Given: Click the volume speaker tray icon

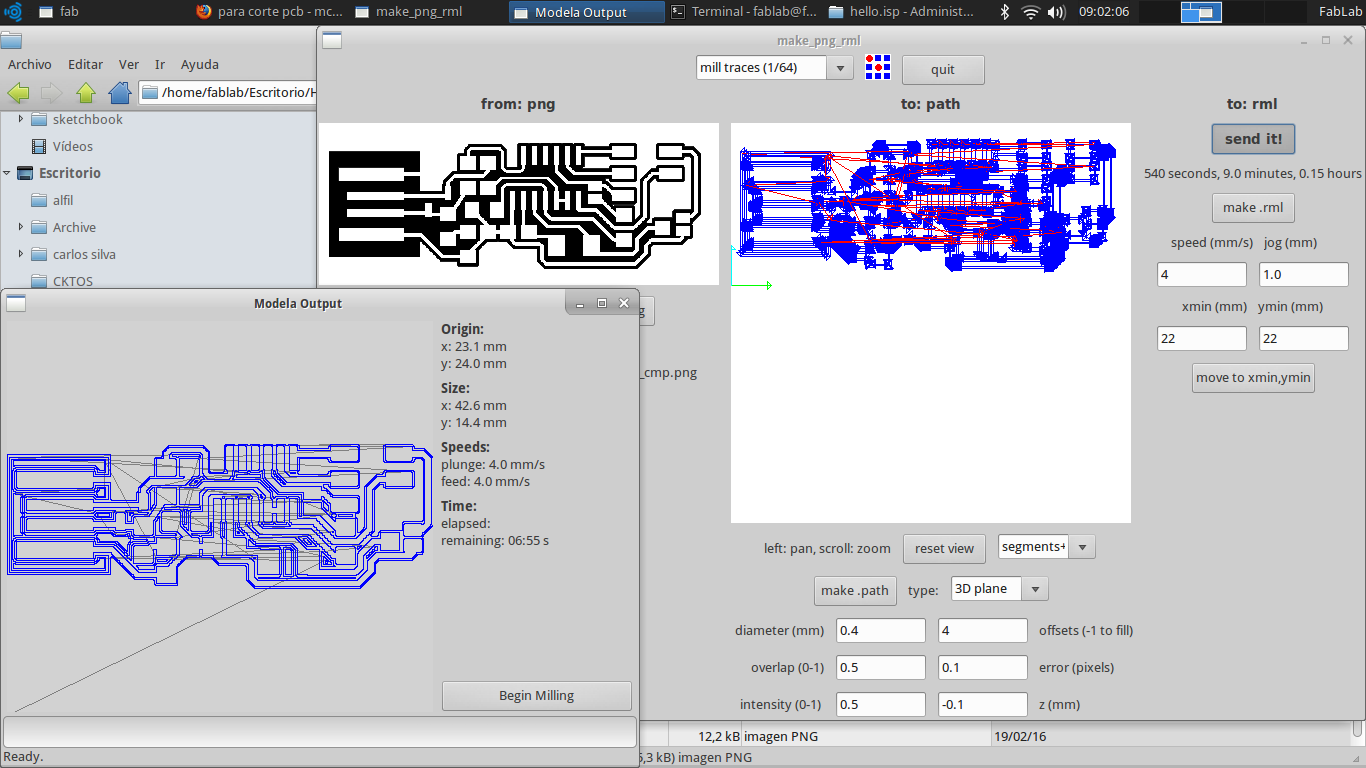Looking at the screenshot, I should 1057,12.
